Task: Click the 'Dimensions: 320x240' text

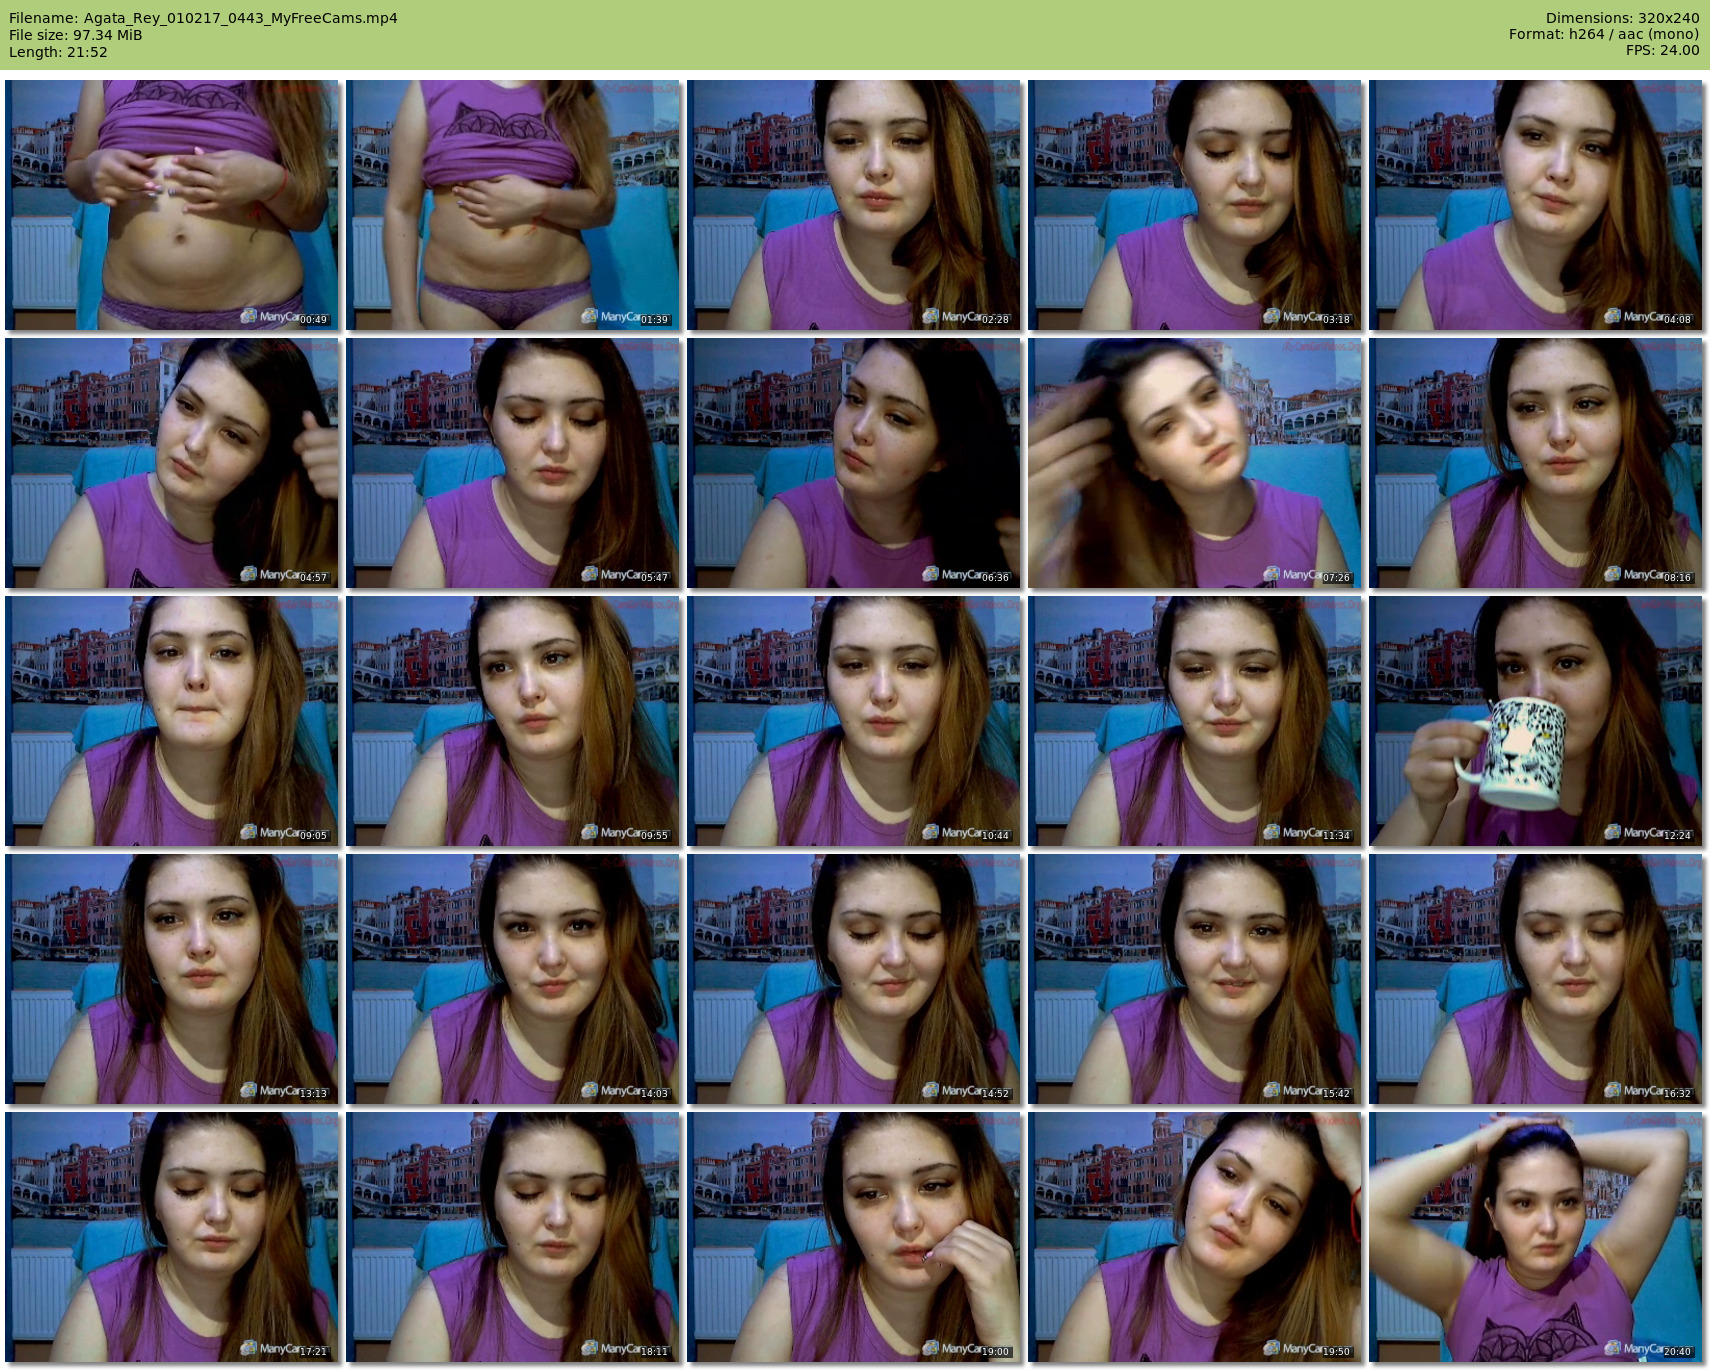Action: 1622,18
